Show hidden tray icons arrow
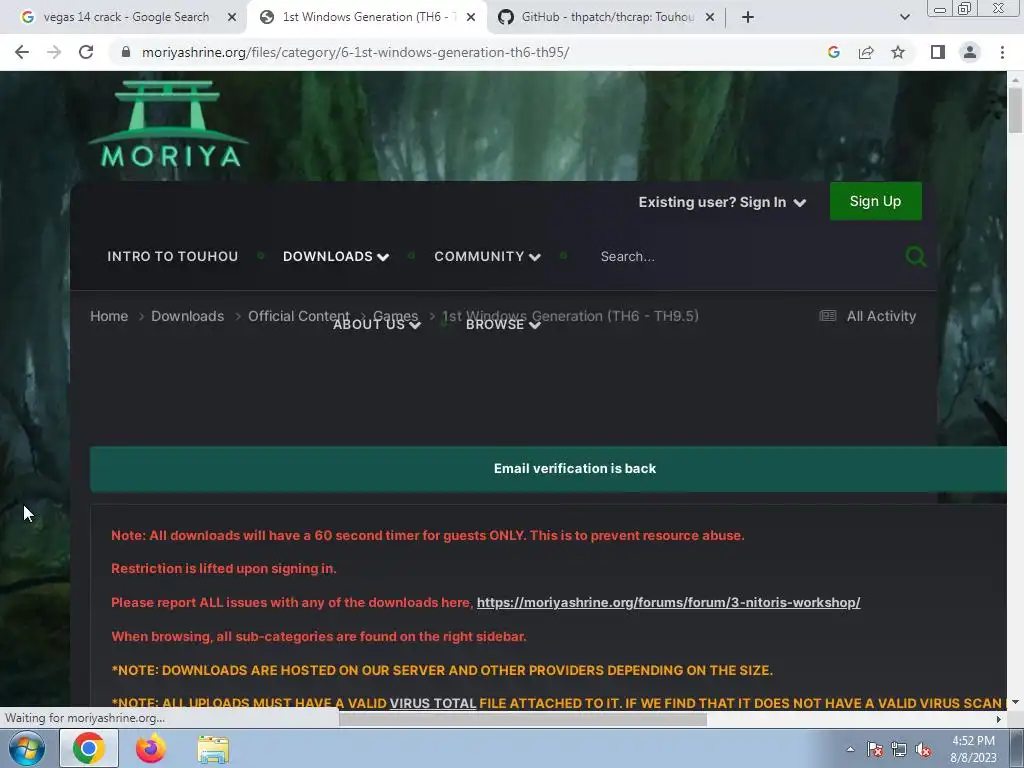The image size is (1024, 768). [850, 749]
